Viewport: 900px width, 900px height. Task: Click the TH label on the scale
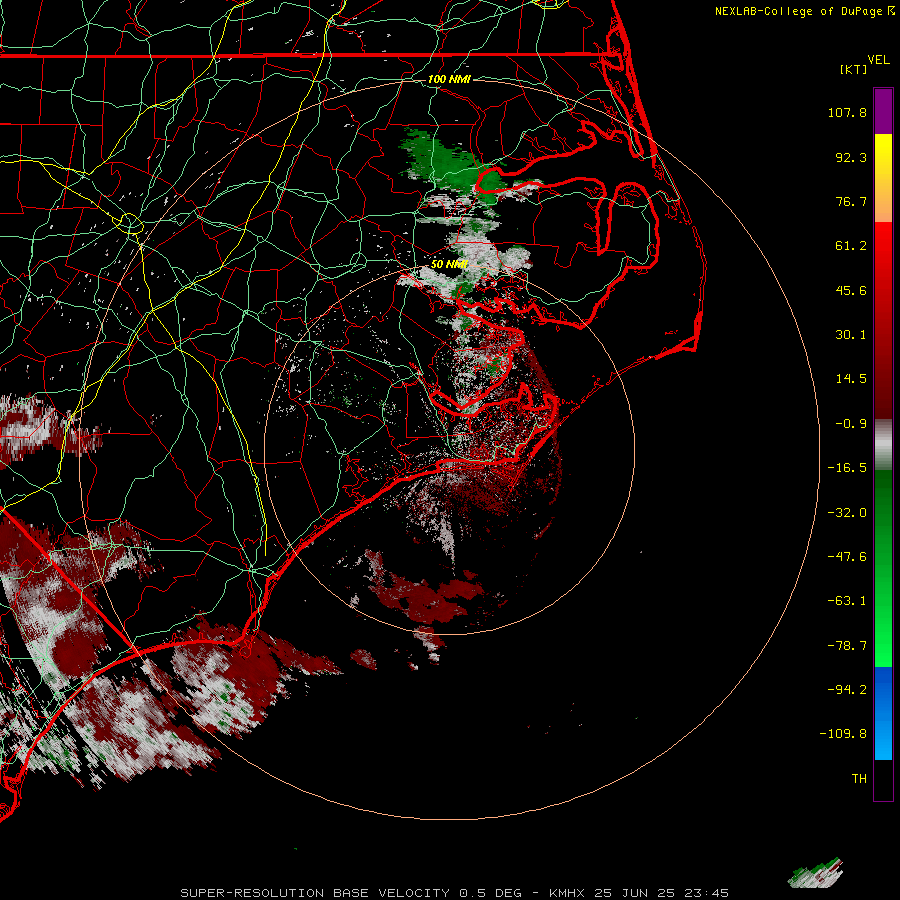click(x=859, y=779)
